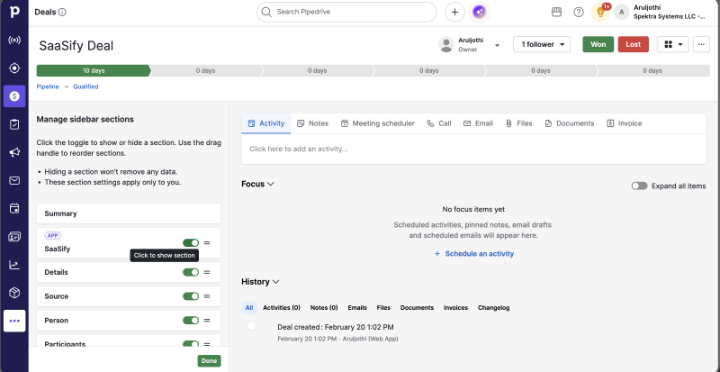Viewport: 720px width, 372px height.
Task: Open the More three-dots sidebar icon
Action: 14,321
